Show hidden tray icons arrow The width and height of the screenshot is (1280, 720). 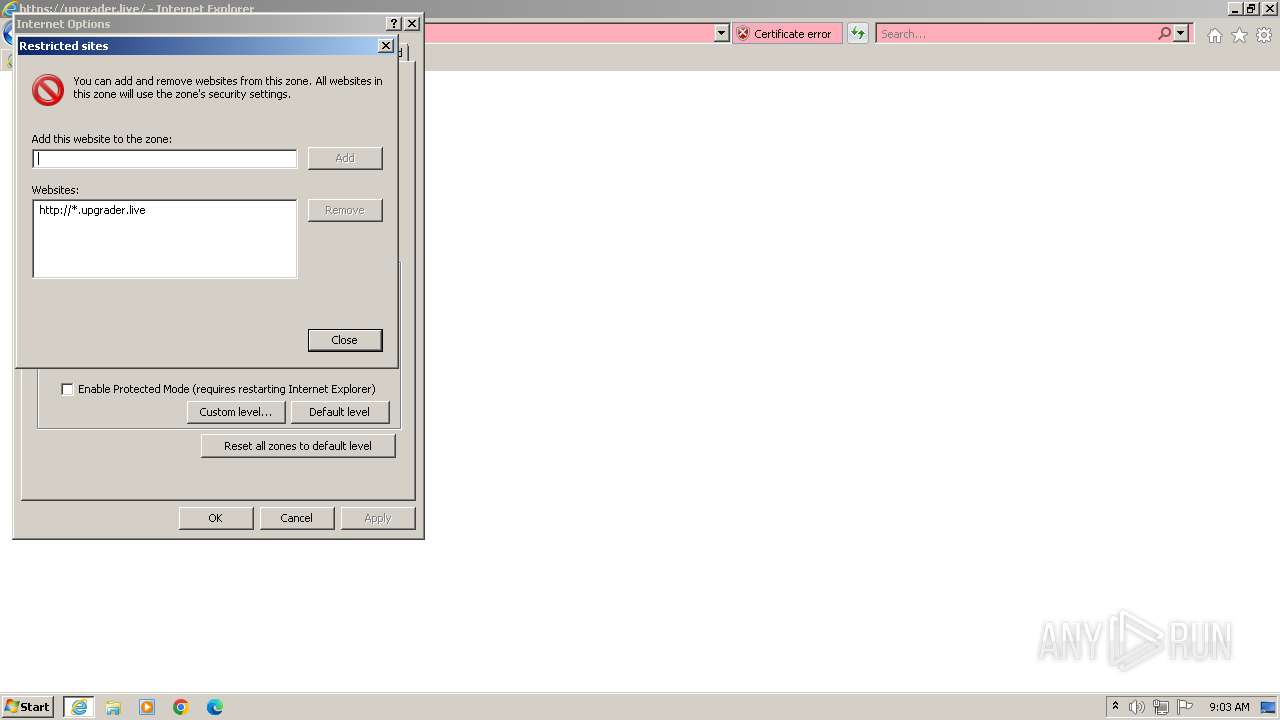1115,707
